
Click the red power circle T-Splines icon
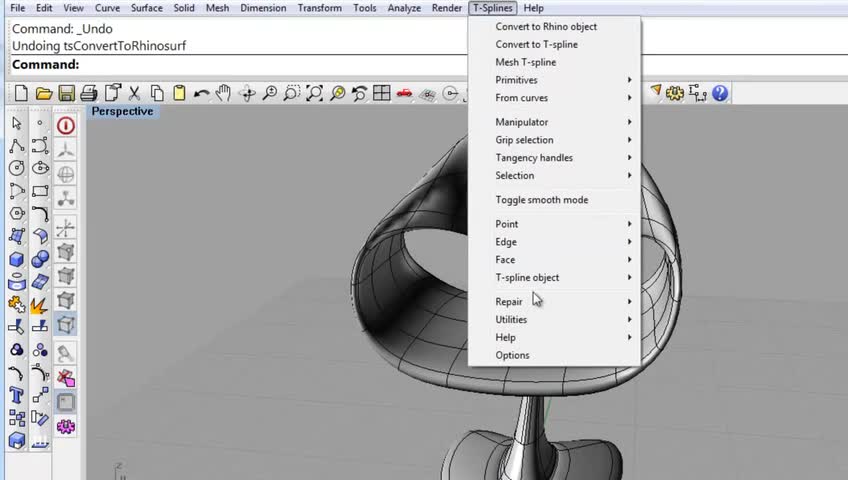(x=66, y=125)
